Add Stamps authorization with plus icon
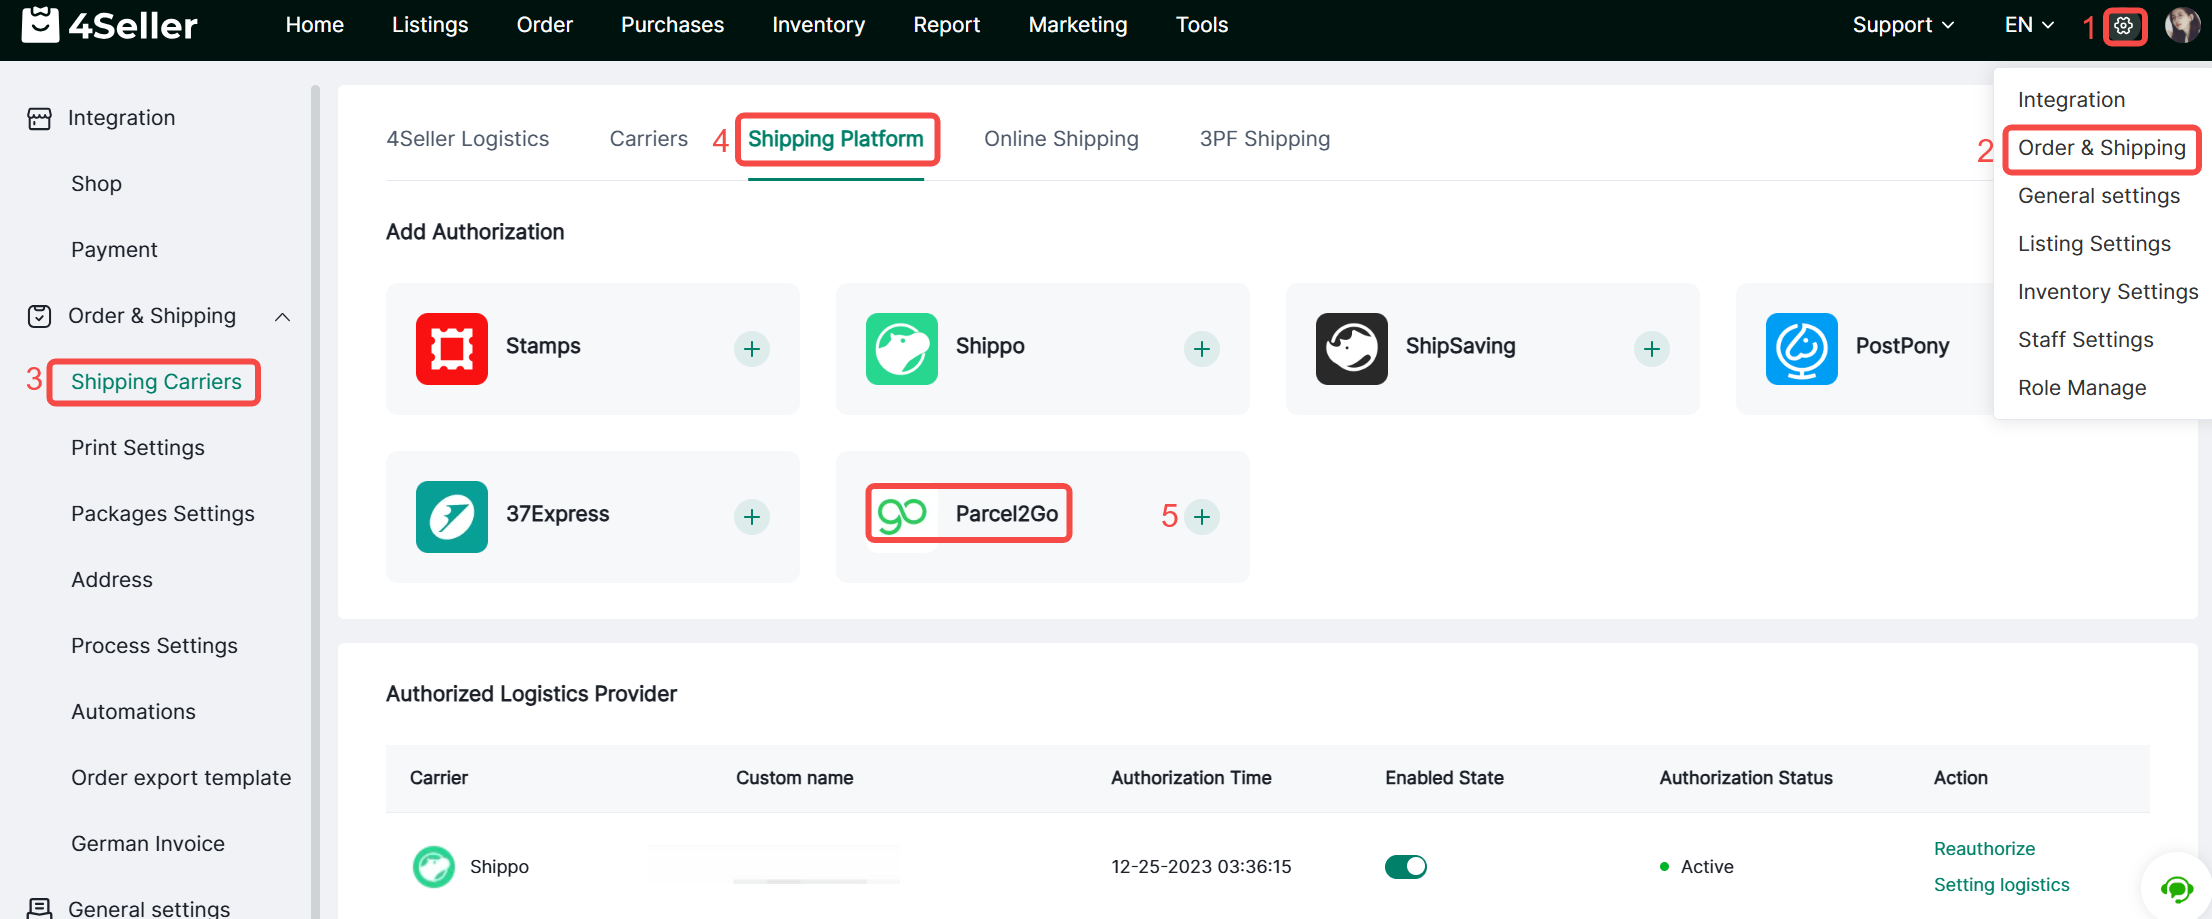Screen dimensions: 2212x919 (752, 349)
